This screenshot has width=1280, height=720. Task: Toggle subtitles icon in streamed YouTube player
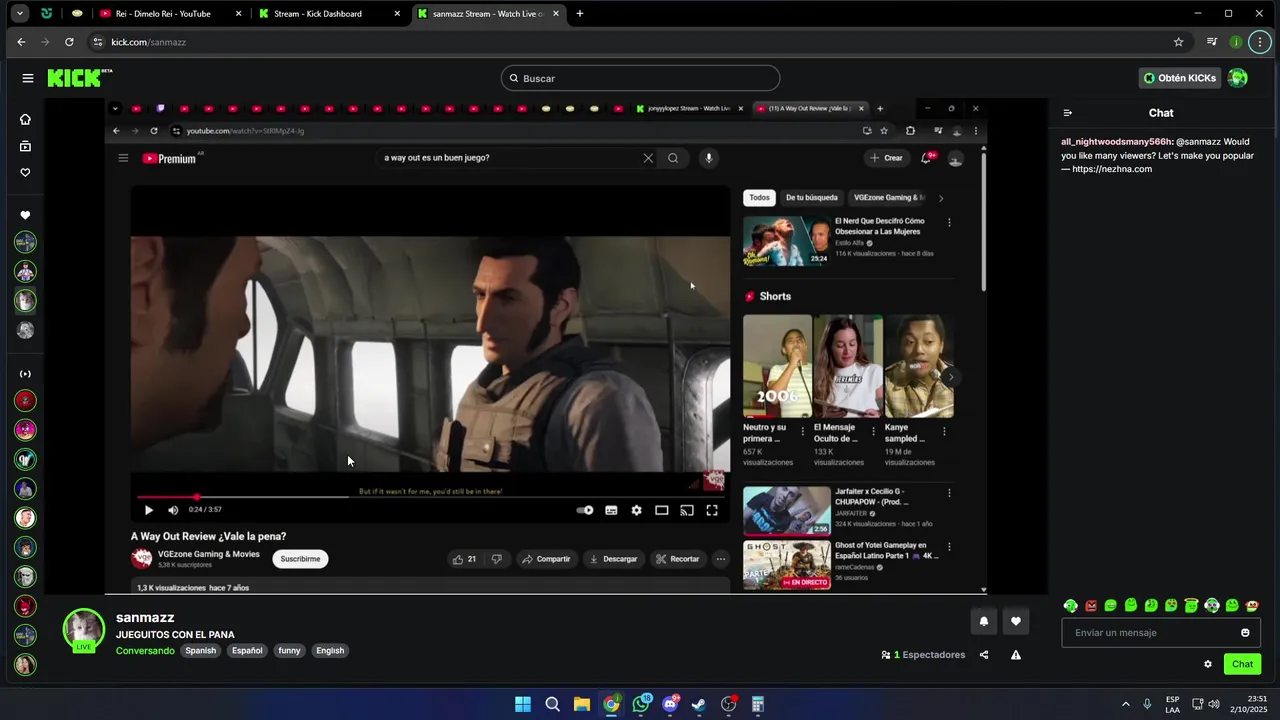[611, 510]
